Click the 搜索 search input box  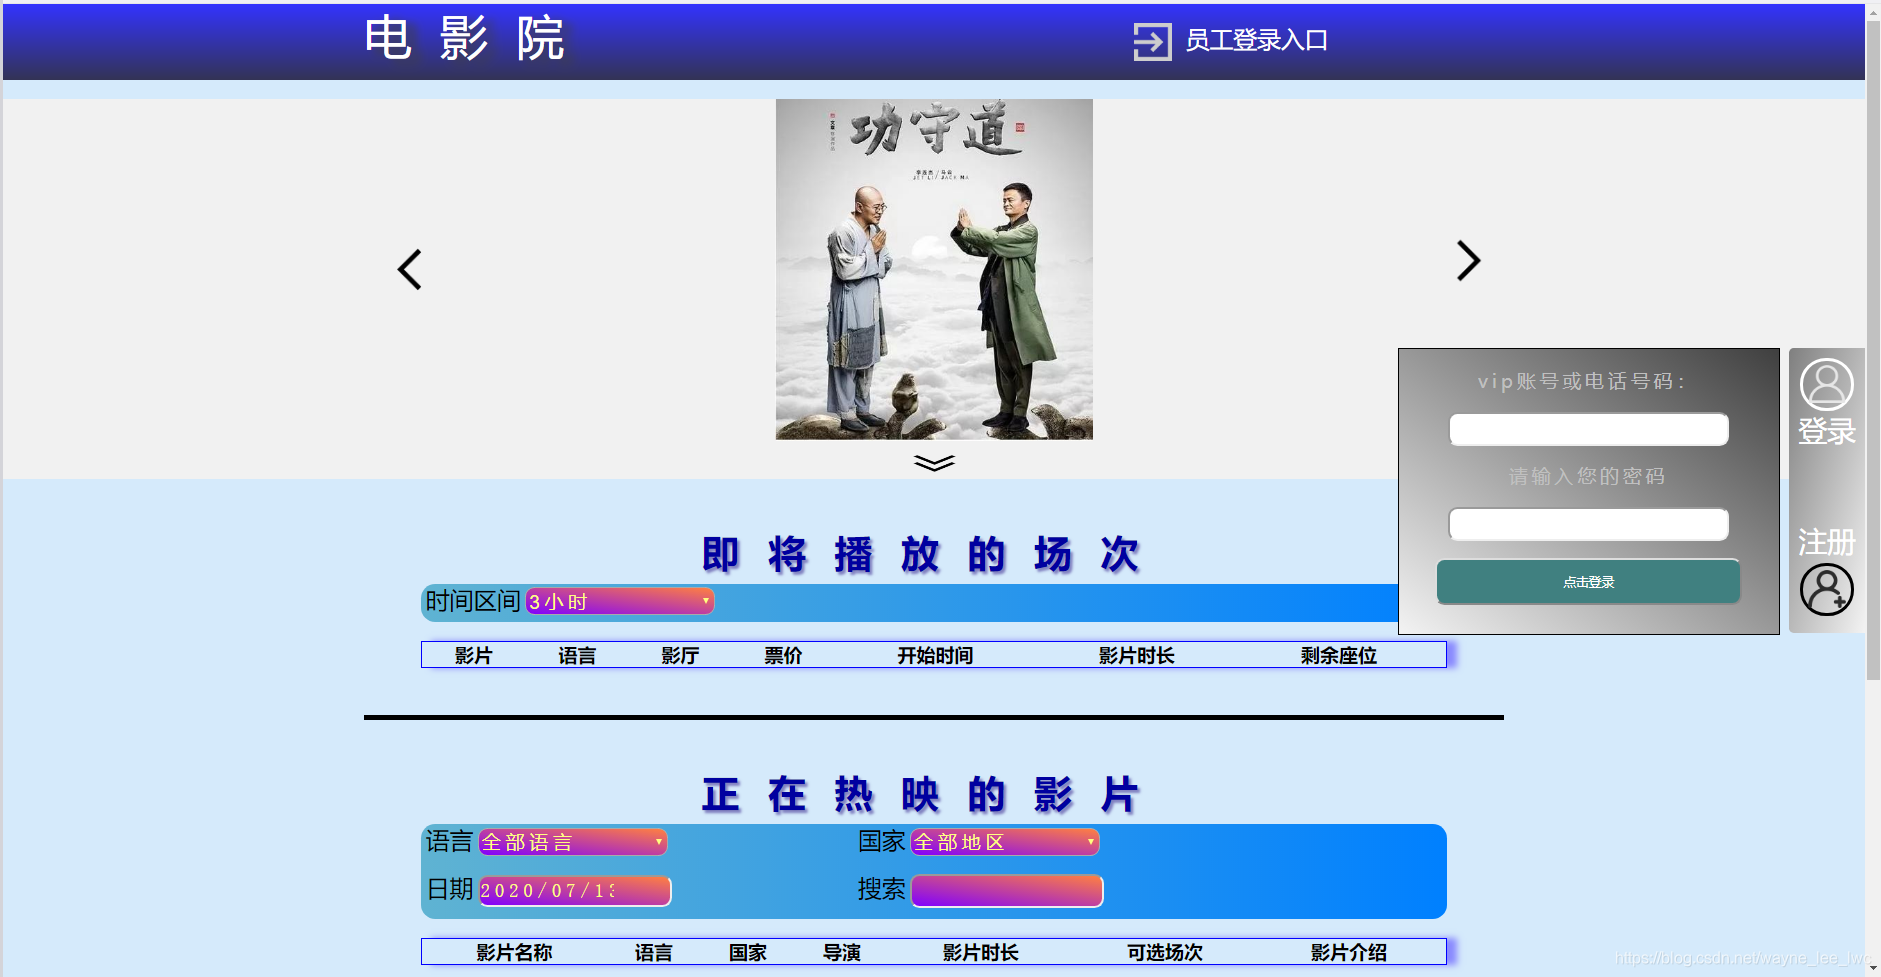pos(1006,890)
